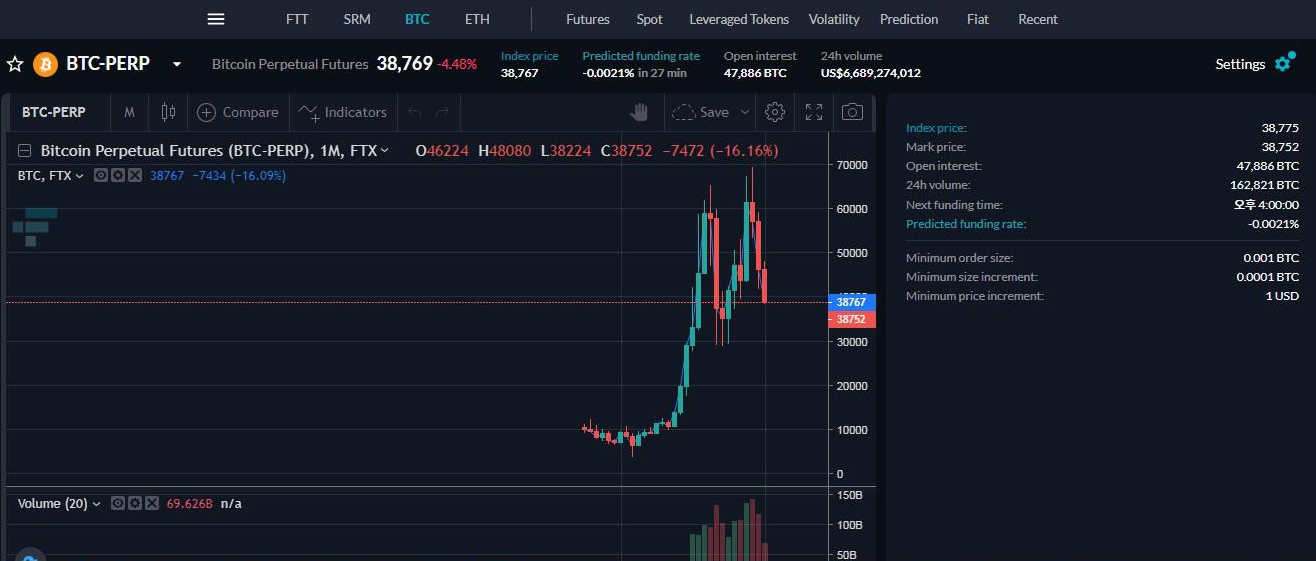Select the hand pan tool

click(x=640, y=112)
